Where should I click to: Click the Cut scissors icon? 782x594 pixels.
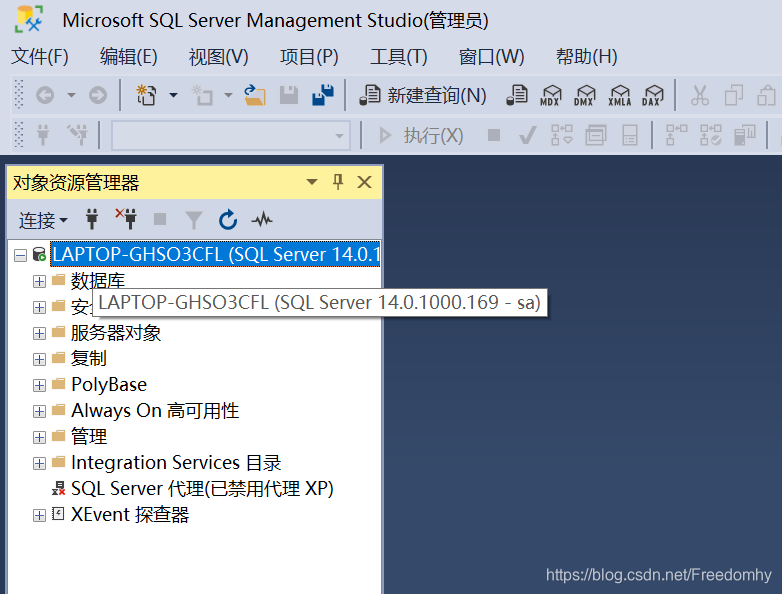(700, 95)
